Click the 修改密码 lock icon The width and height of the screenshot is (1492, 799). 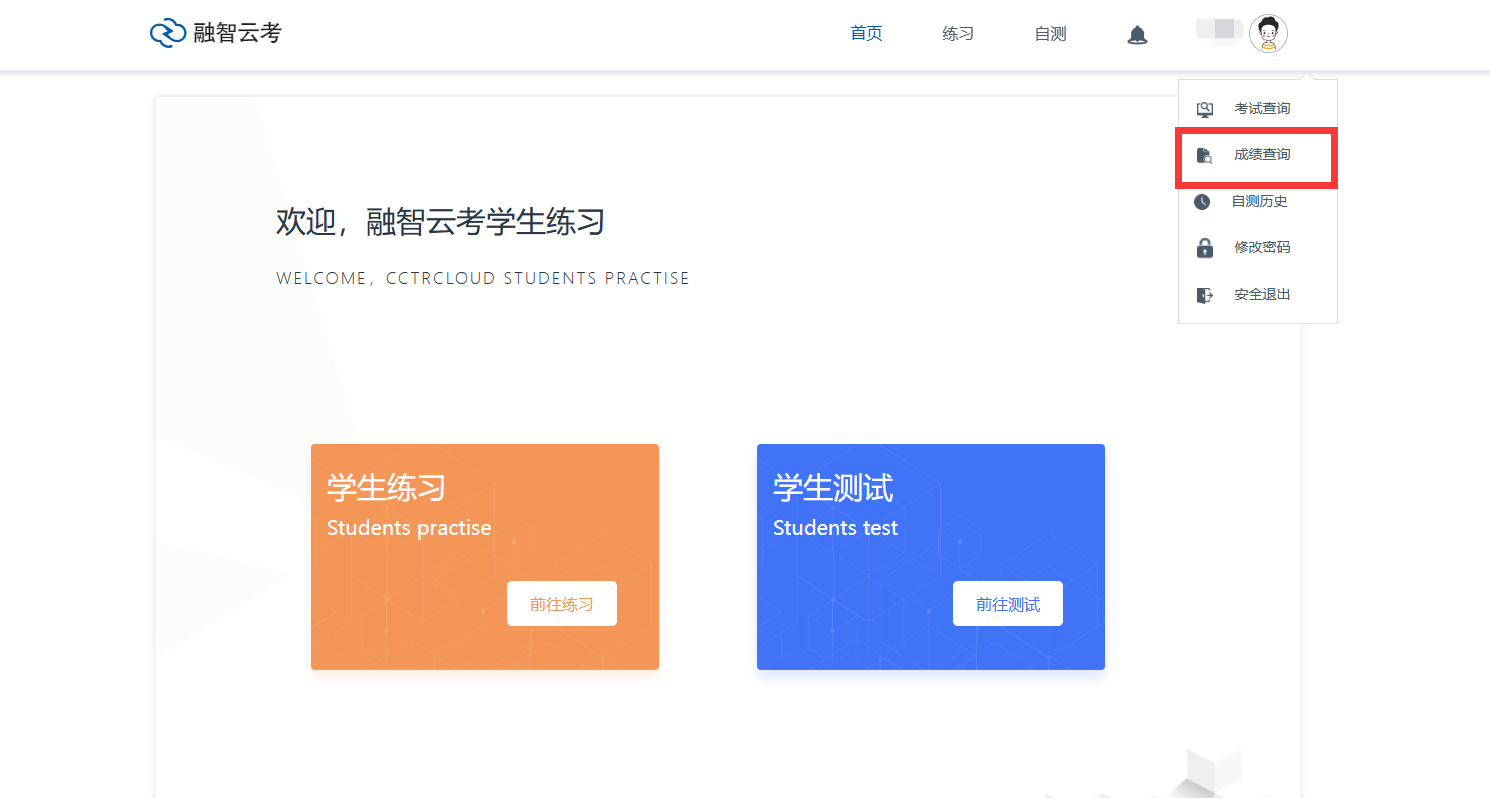click(1205, 248)
